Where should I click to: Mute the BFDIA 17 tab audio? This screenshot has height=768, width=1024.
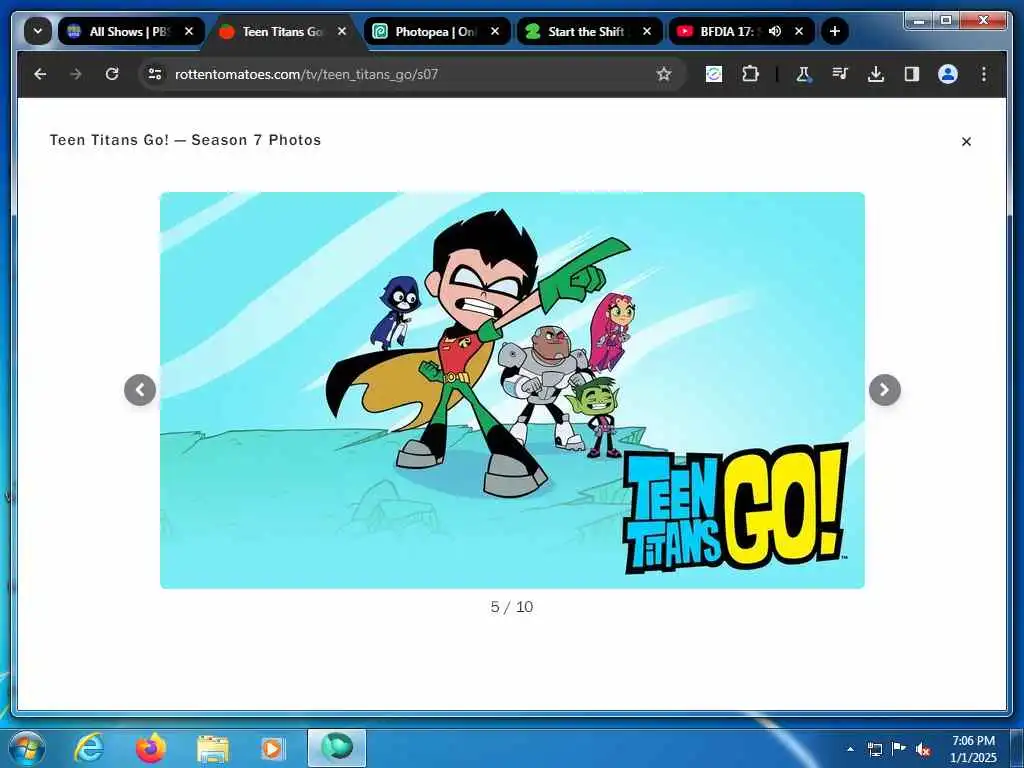[x=775, y=31]
